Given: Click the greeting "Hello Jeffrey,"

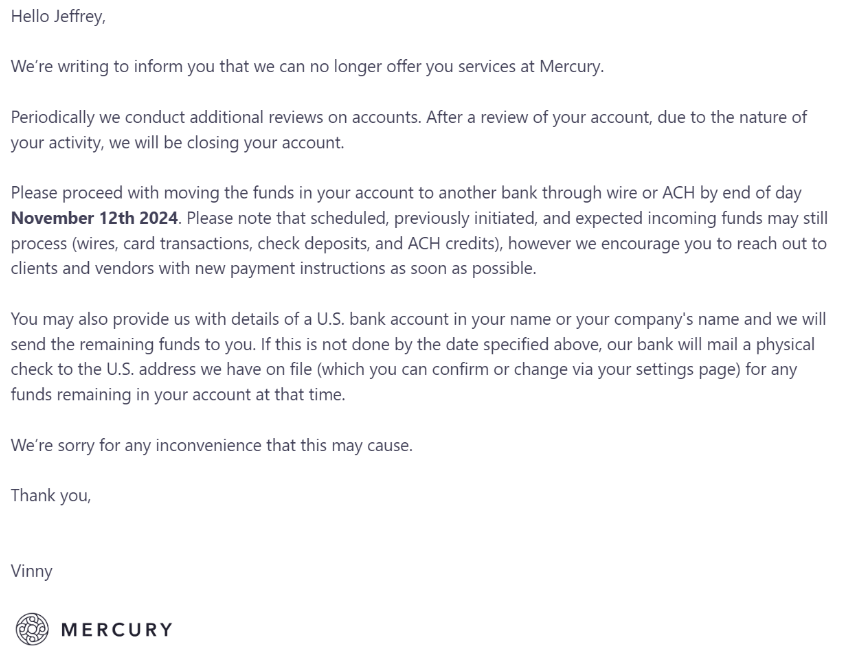Looking at the screenshot, I should point(58,16).
